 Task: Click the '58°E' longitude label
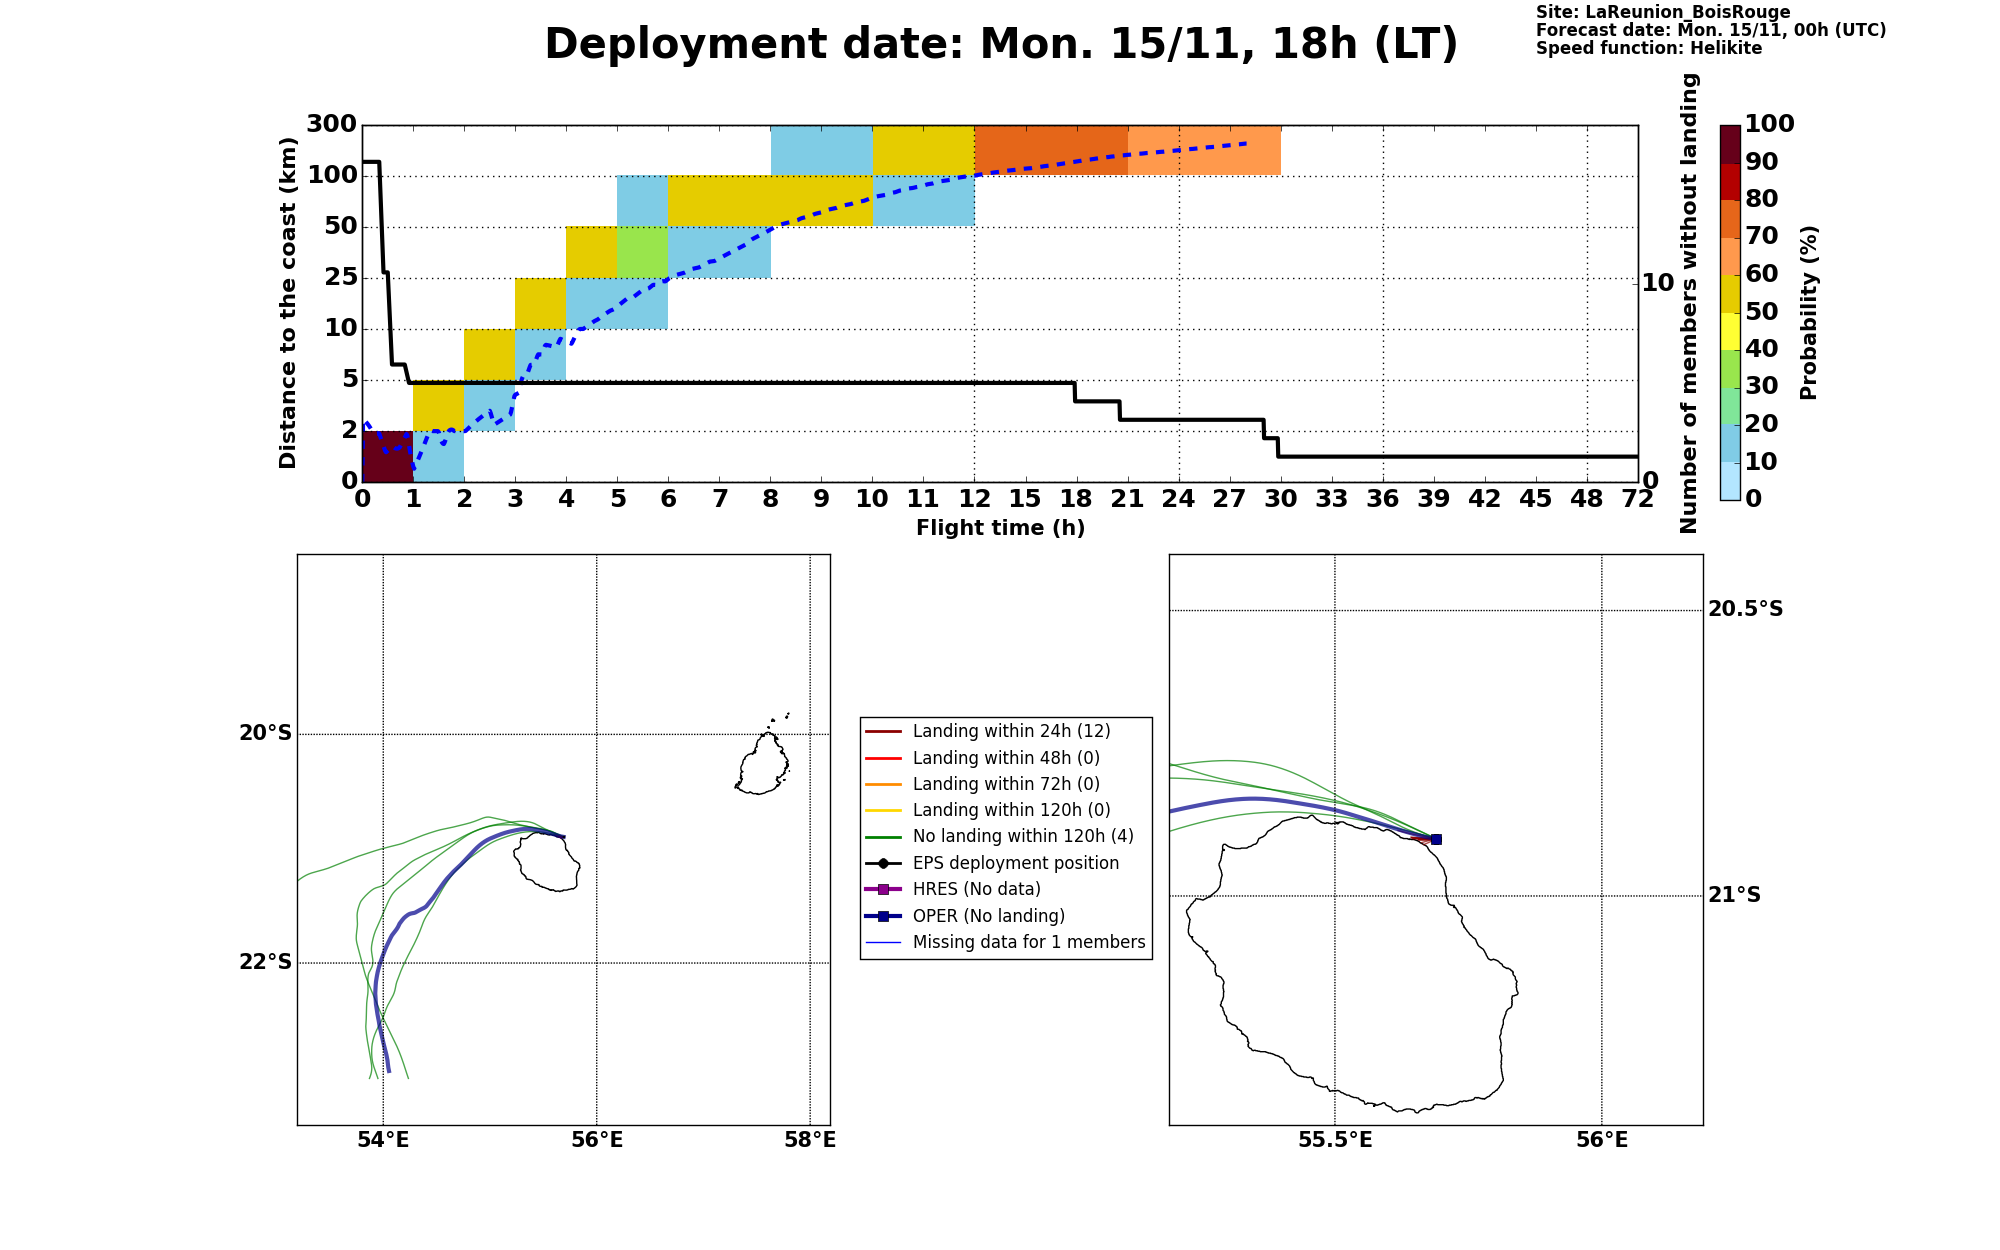810,1140
